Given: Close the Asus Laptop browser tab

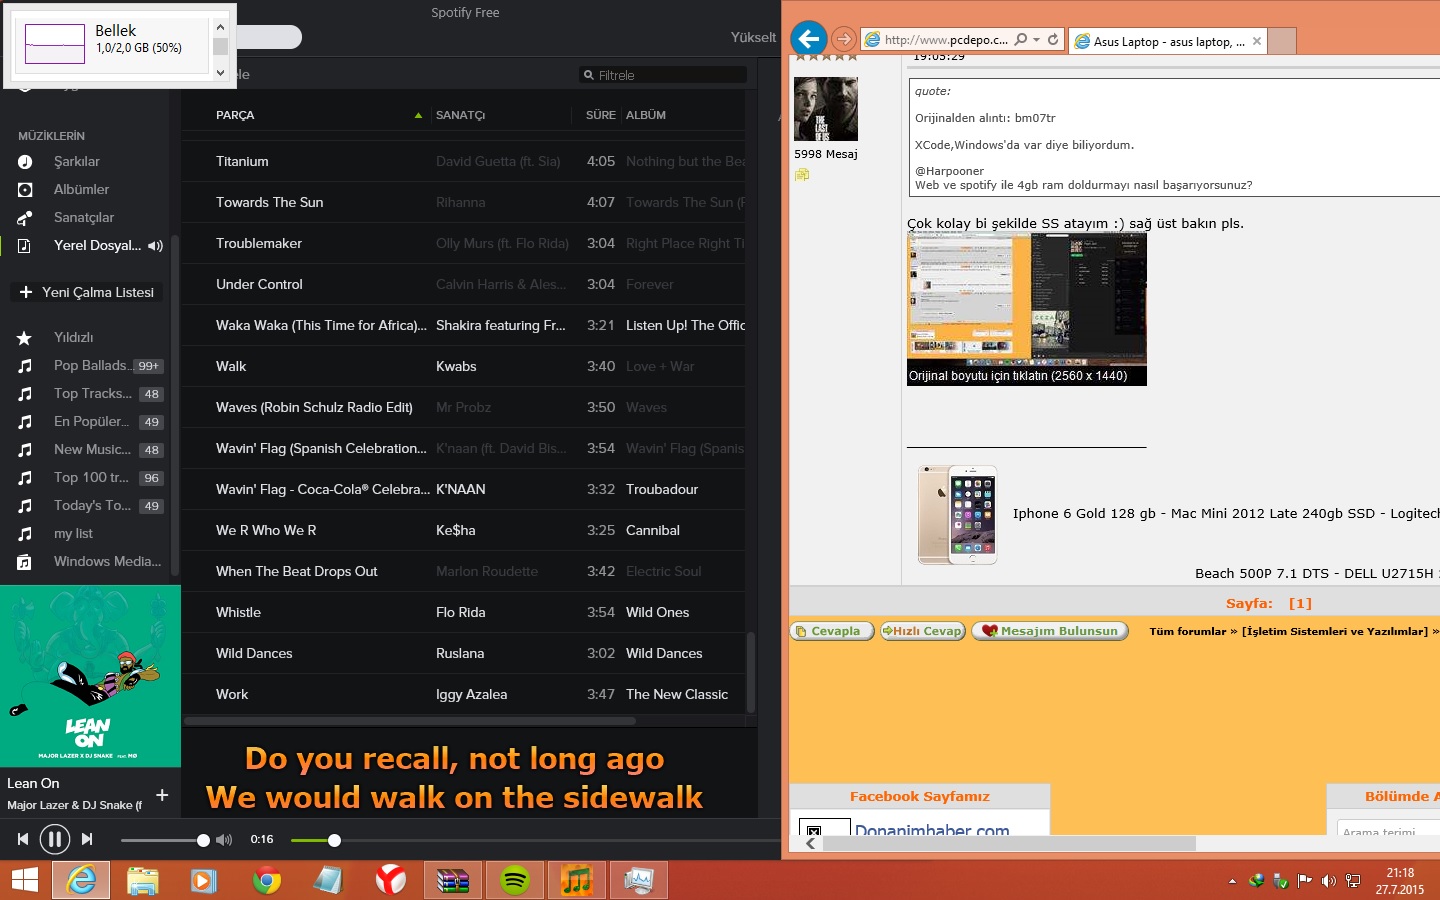Looking at the screenshot, I should (1257, 41).
